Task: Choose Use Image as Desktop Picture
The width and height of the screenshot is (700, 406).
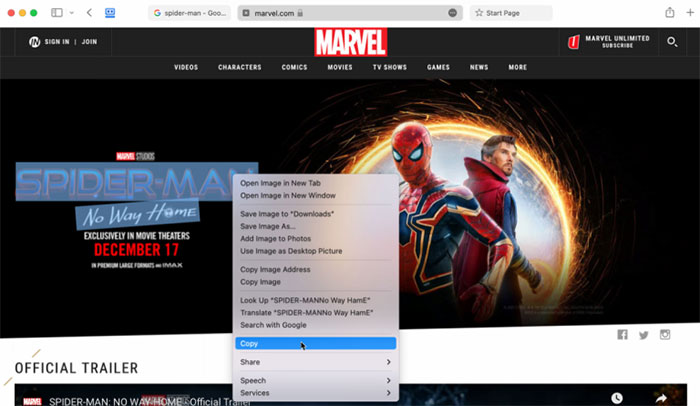Action: (x=316, y=251)
